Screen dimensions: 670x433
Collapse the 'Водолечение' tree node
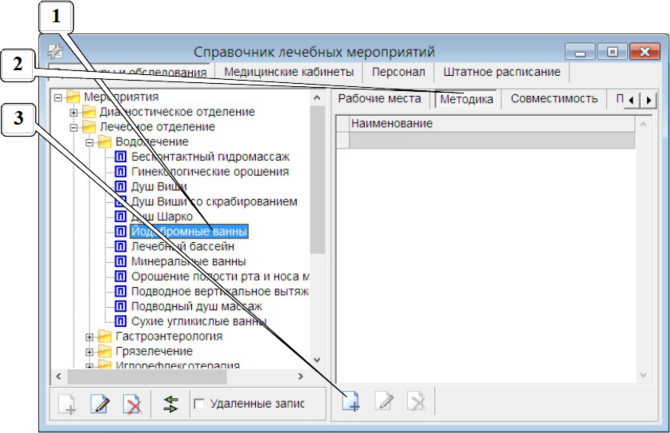89,142
